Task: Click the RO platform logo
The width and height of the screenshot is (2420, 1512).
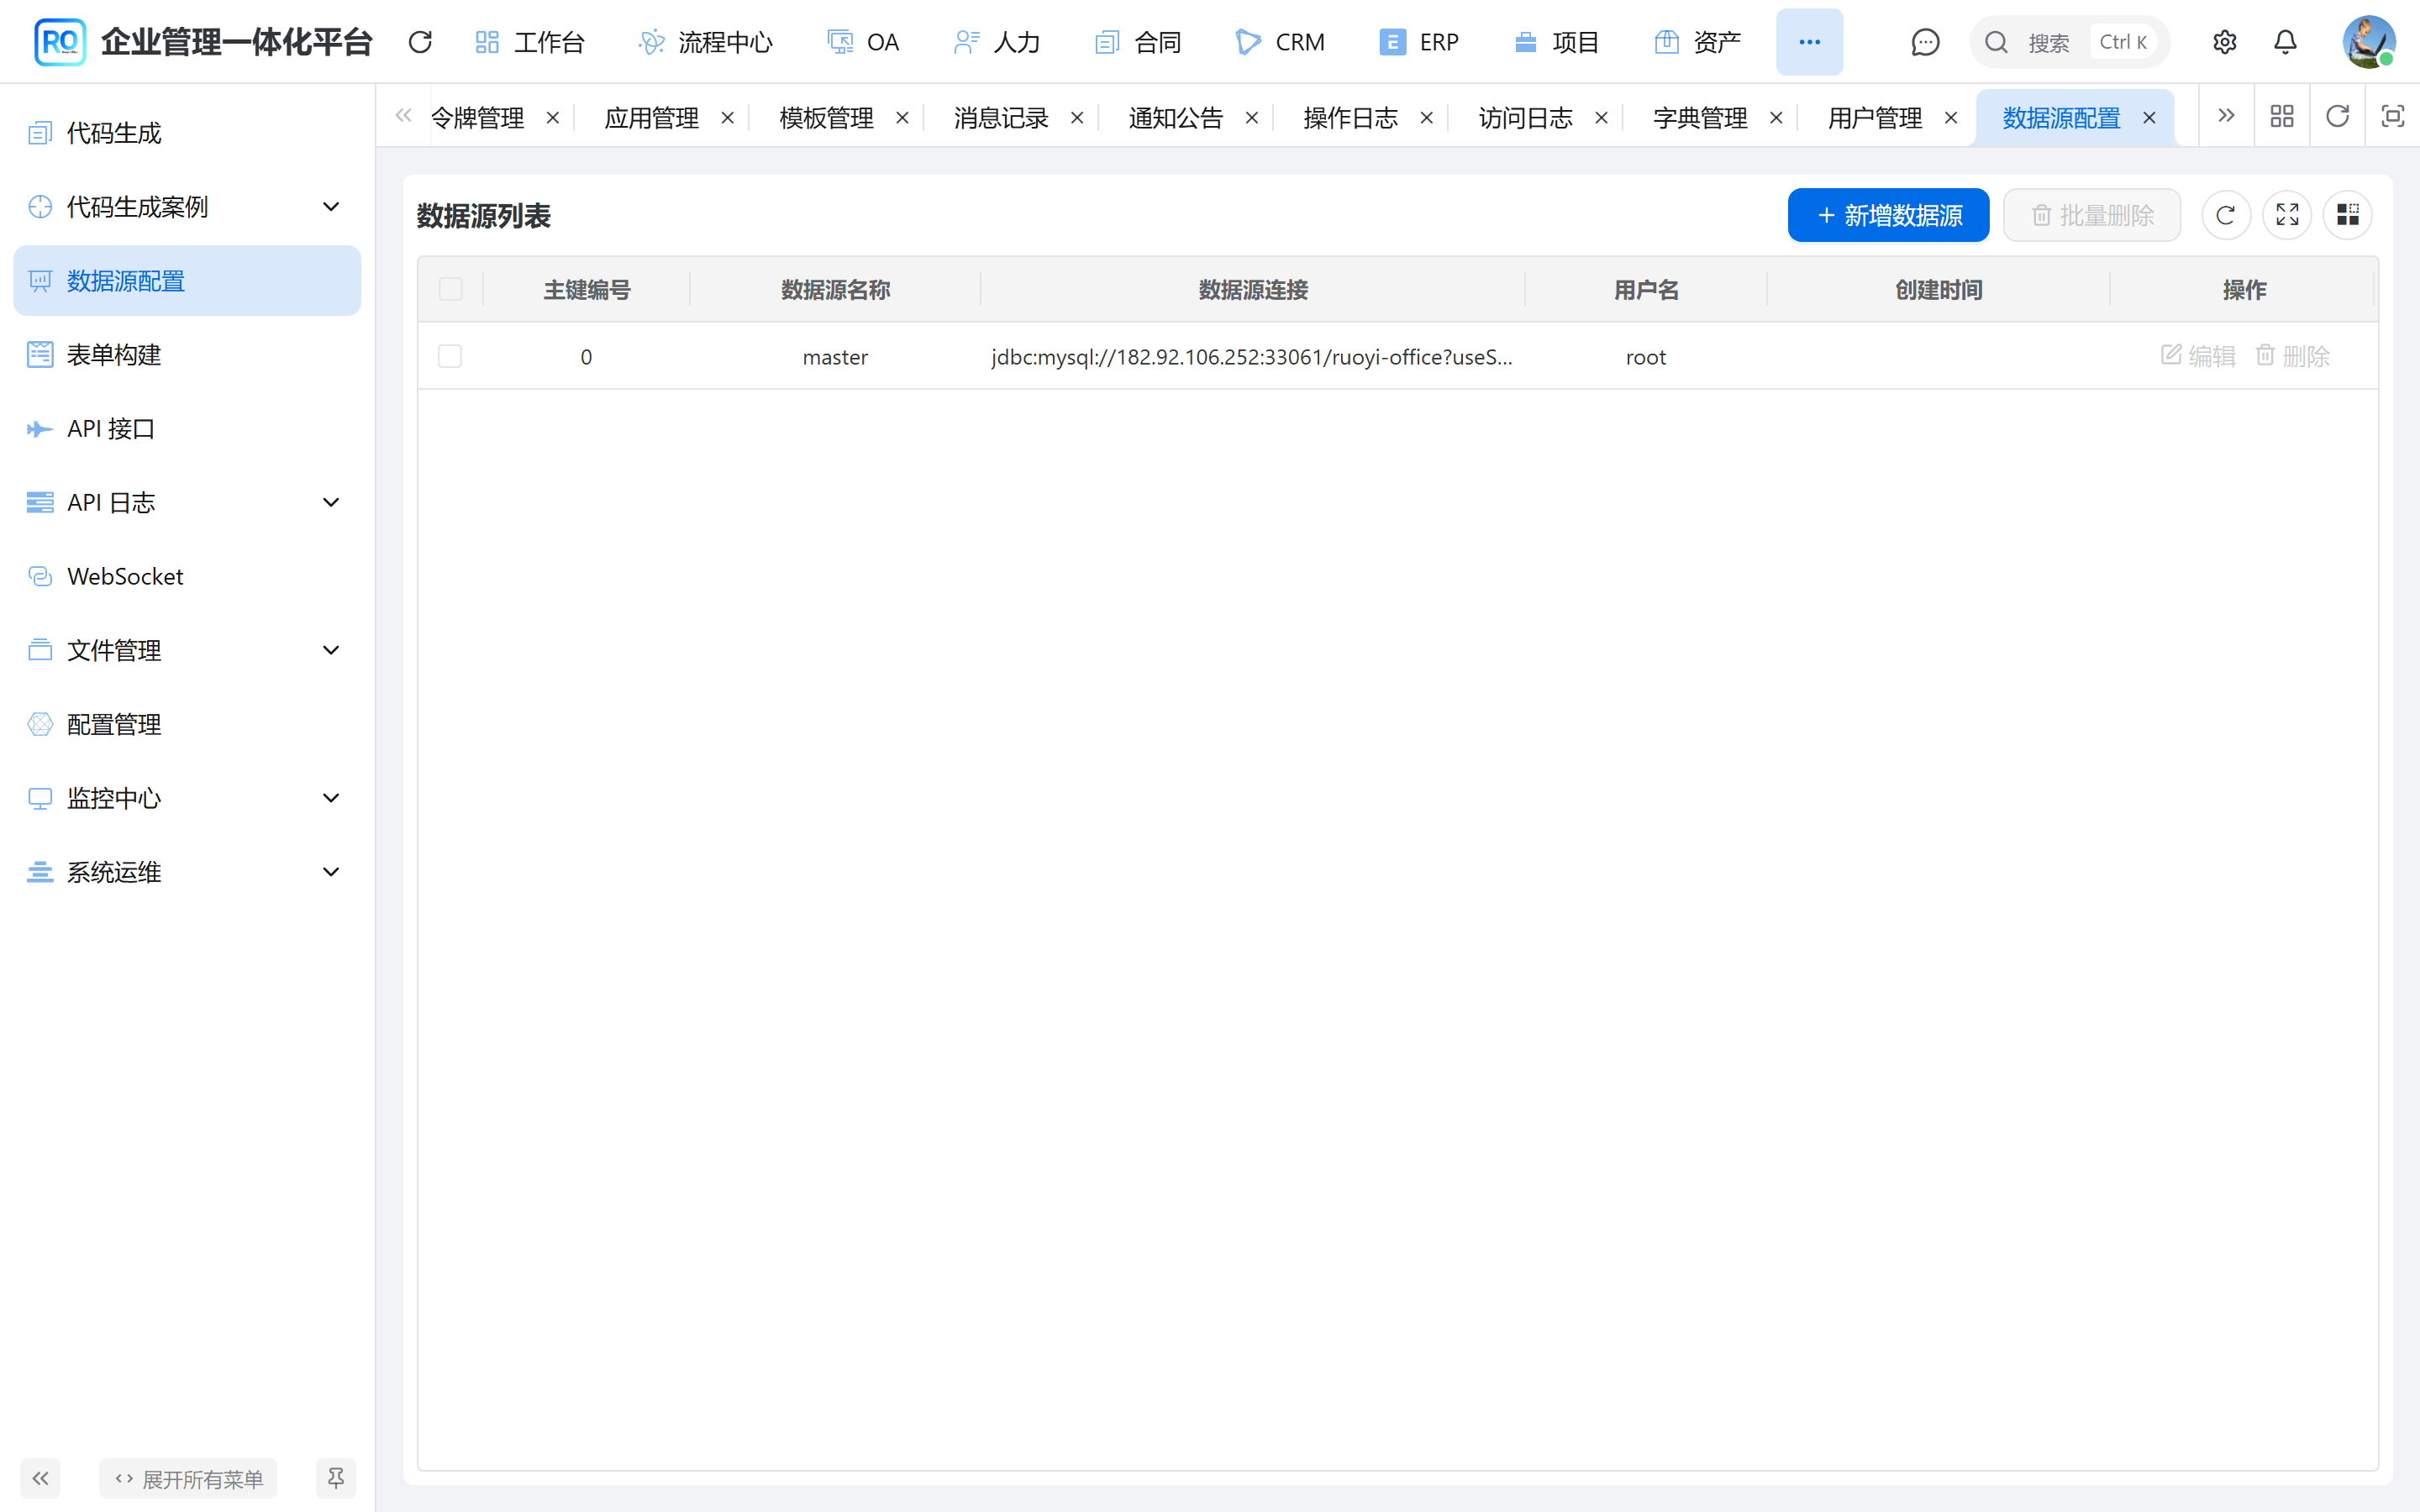Action: [x=60, y=42]
